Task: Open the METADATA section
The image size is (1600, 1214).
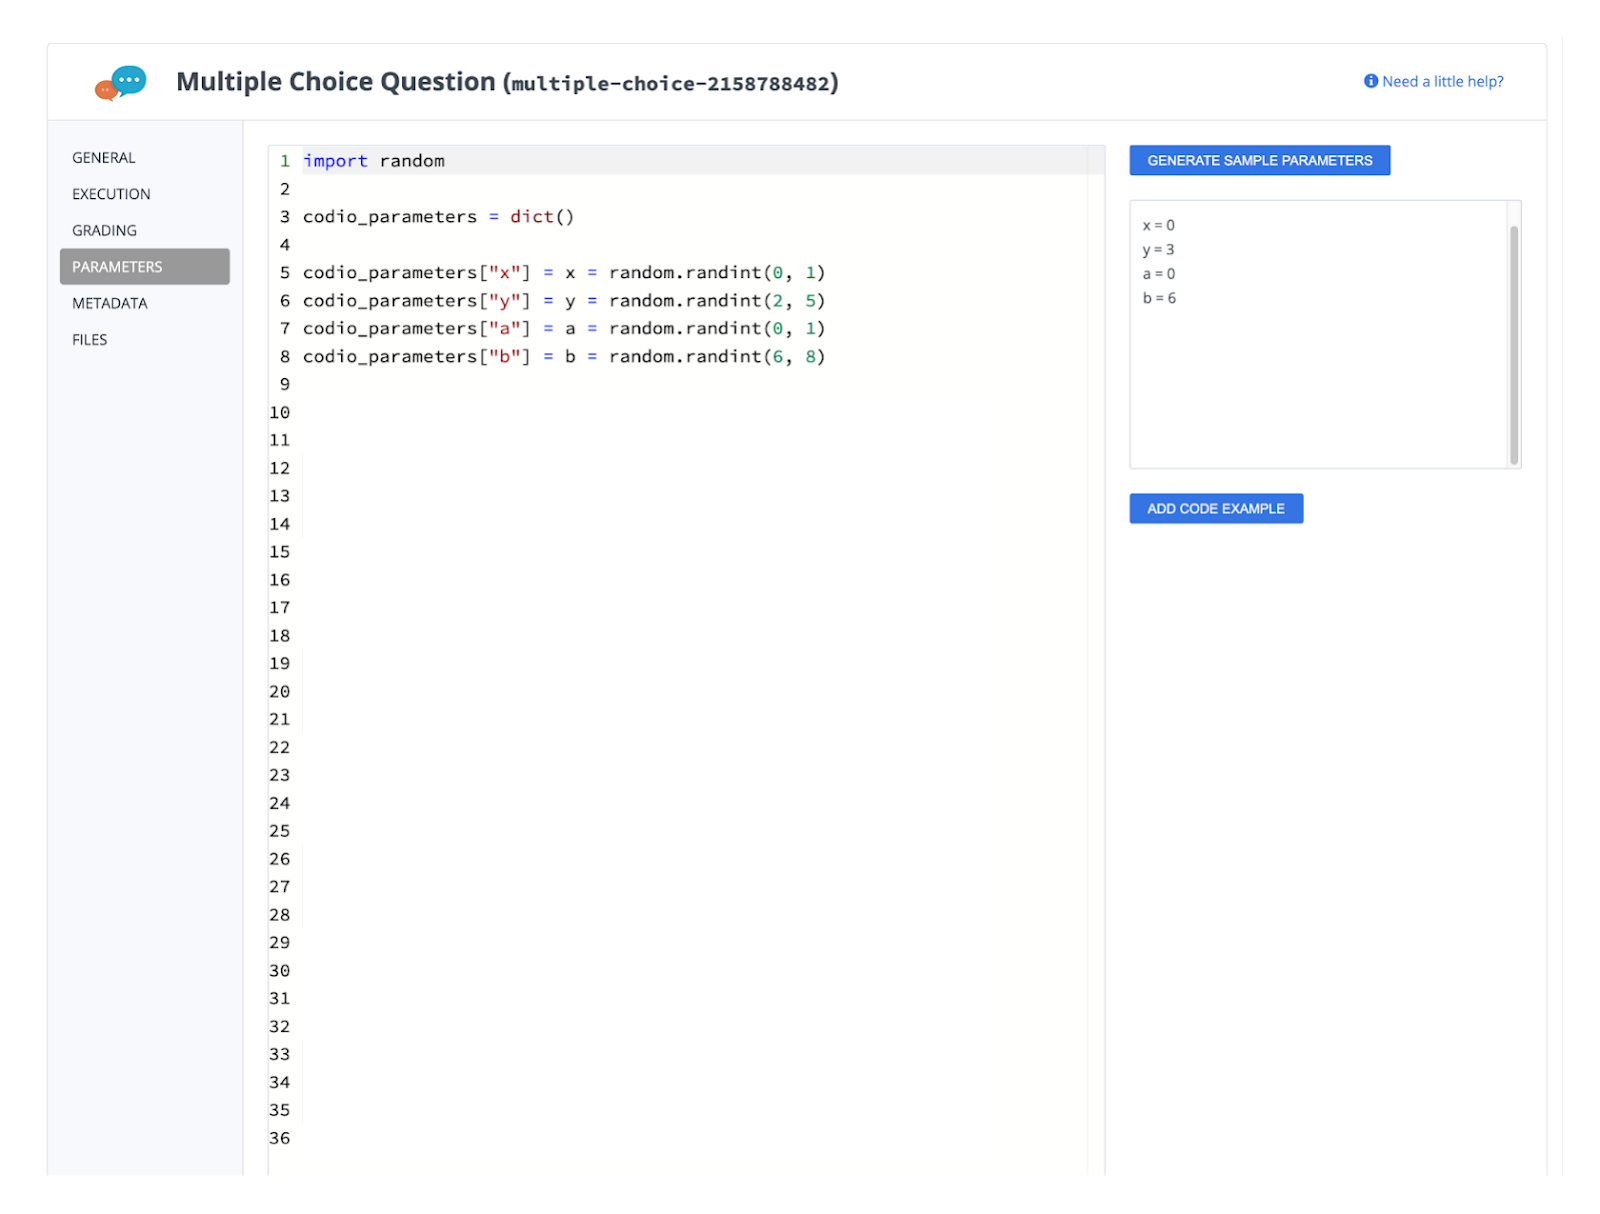Action: 109,302
